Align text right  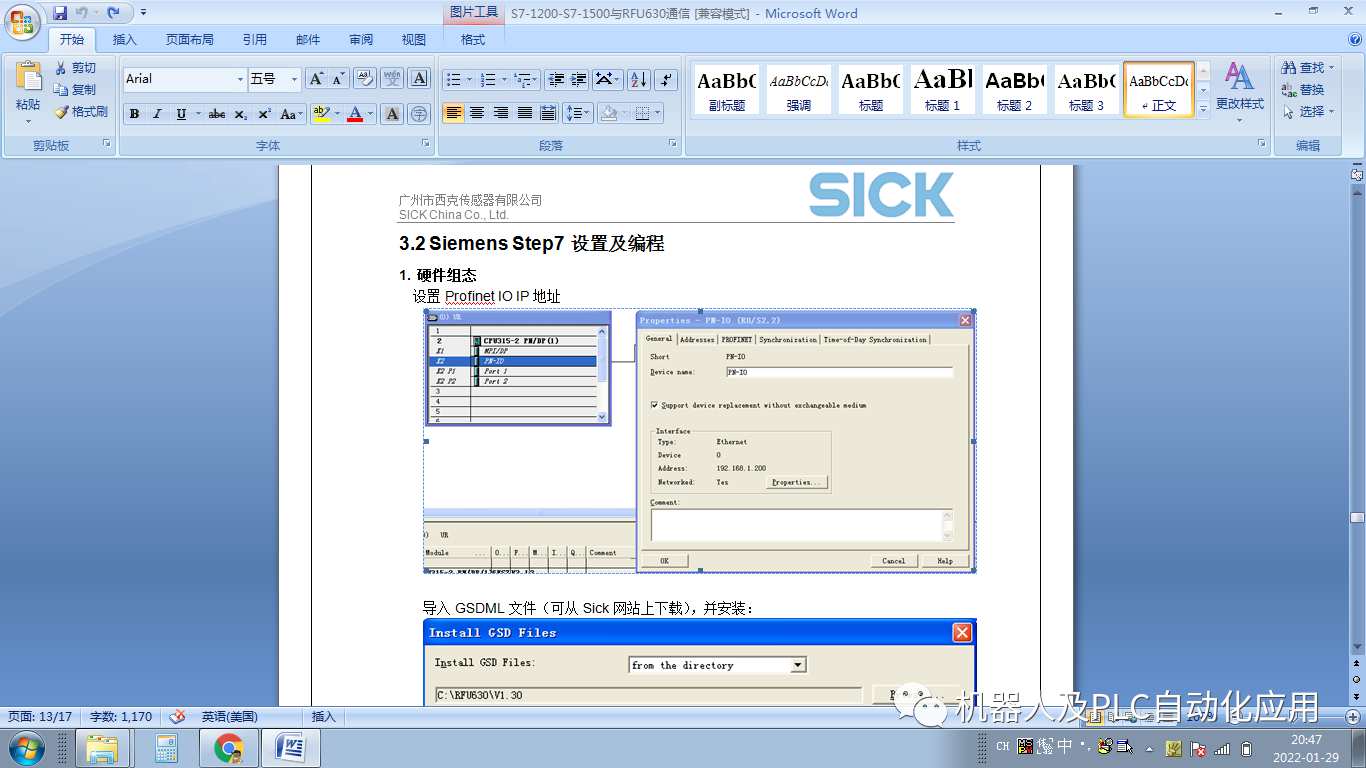click(x=501, y=113)
